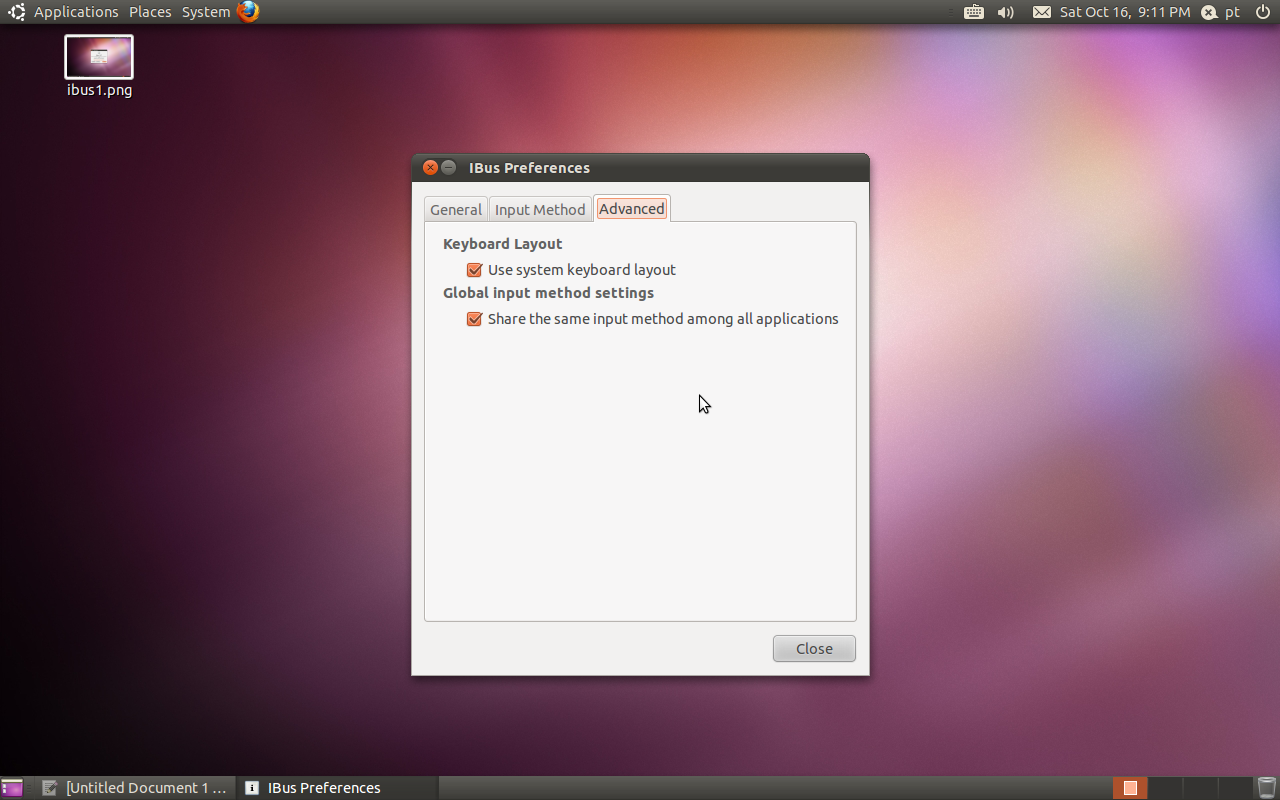Image resolution: width=1280 pixels, height=800 pixels.
Task: Click the Show Desktop icon in bottom panel
Action: tap(12, 788)
